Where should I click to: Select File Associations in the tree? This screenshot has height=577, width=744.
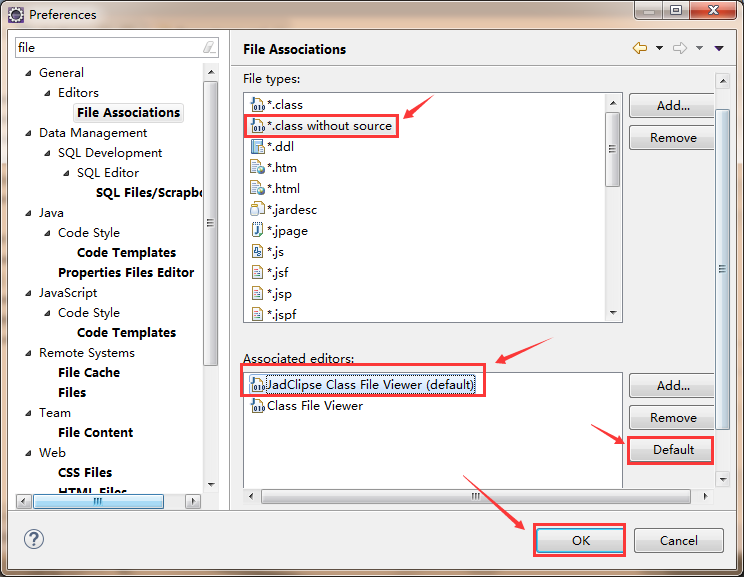click(129, 112)
